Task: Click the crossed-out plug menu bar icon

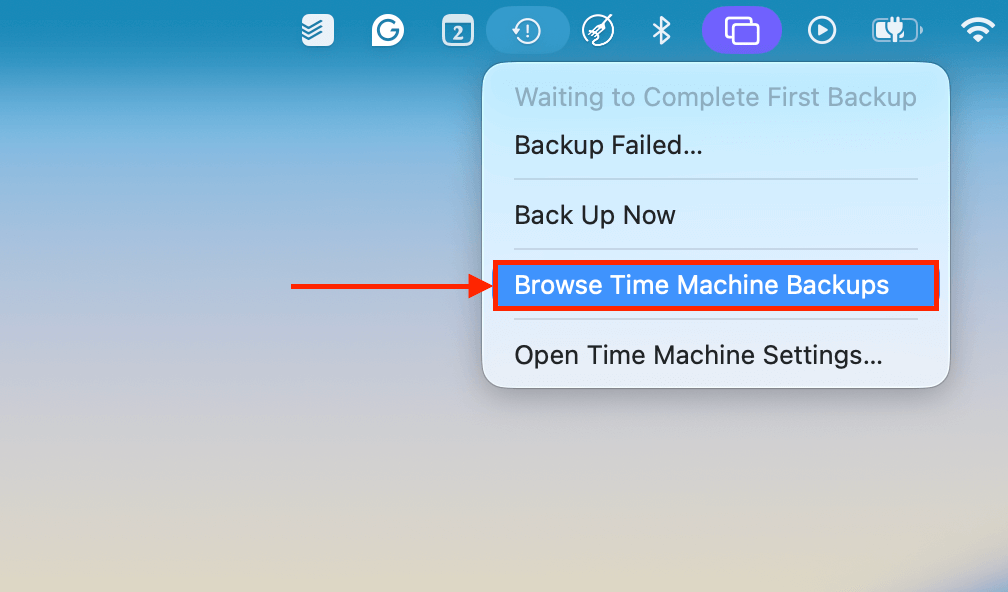Action: 598,30
